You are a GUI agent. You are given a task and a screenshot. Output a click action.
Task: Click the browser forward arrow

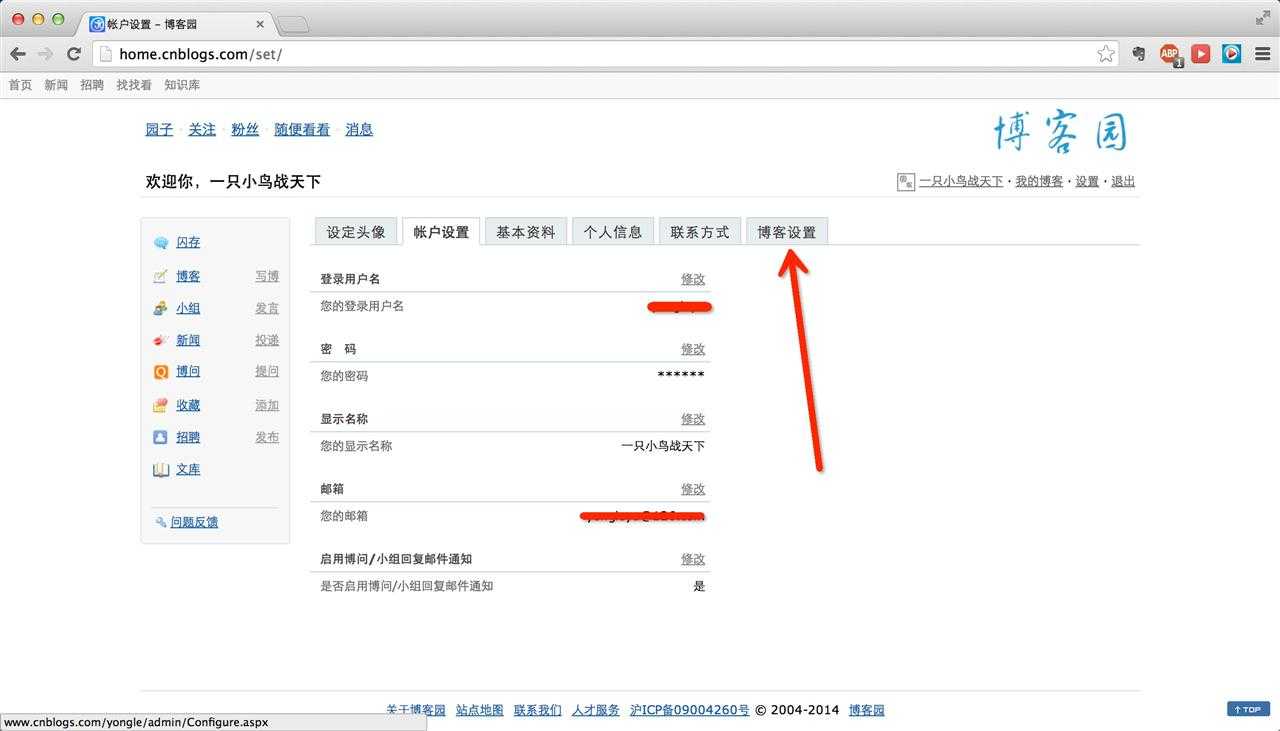tap(45, 54)
